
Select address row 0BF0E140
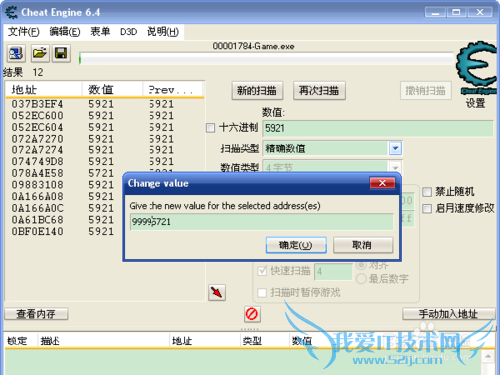37,231
